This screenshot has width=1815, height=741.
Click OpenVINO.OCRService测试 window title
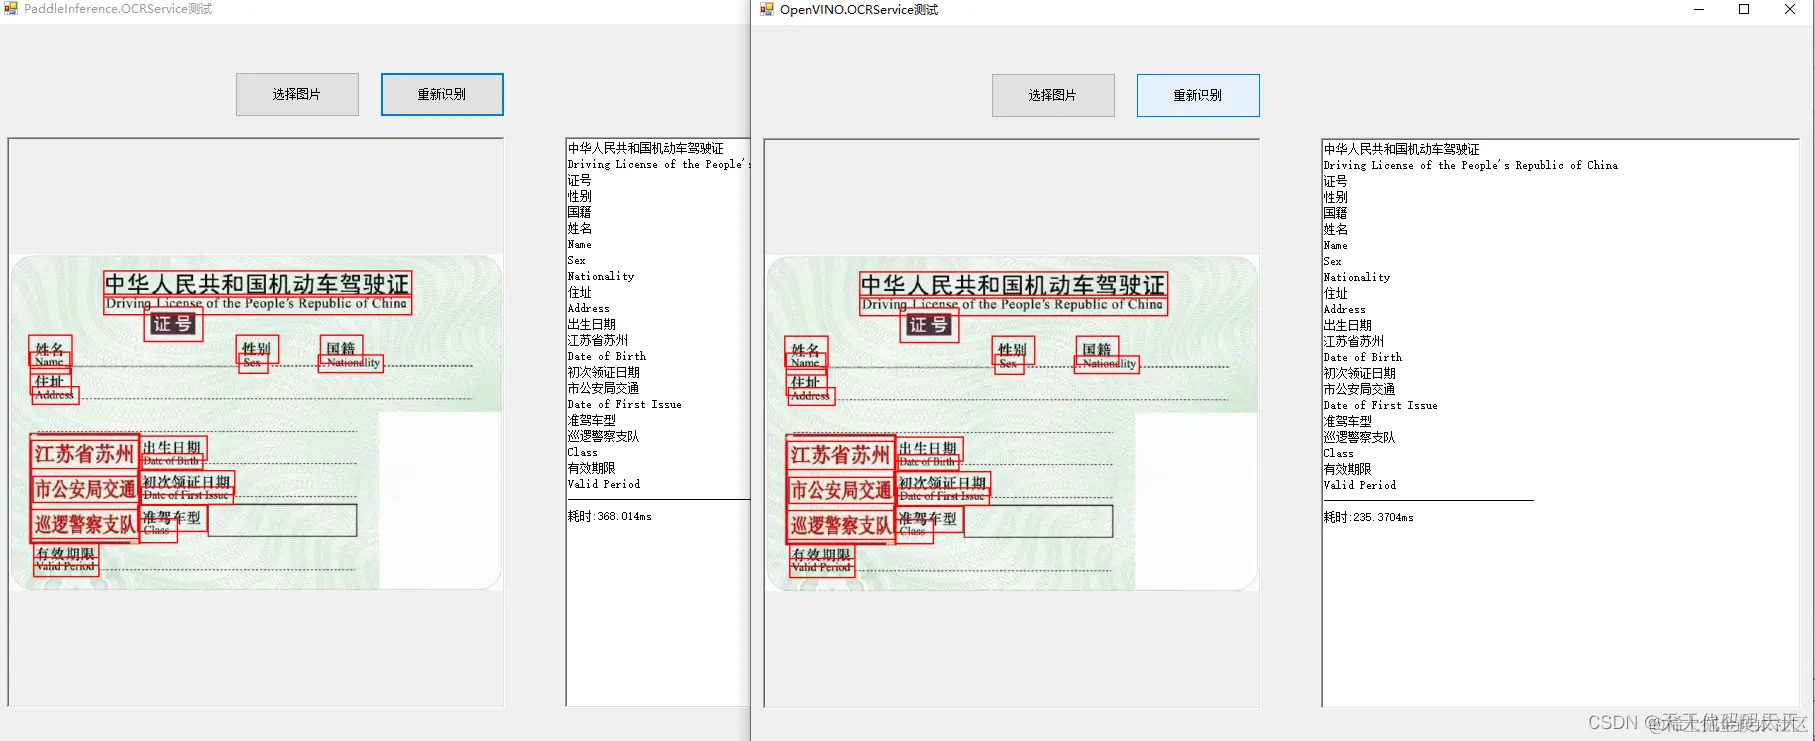click(x=858, y=9)
